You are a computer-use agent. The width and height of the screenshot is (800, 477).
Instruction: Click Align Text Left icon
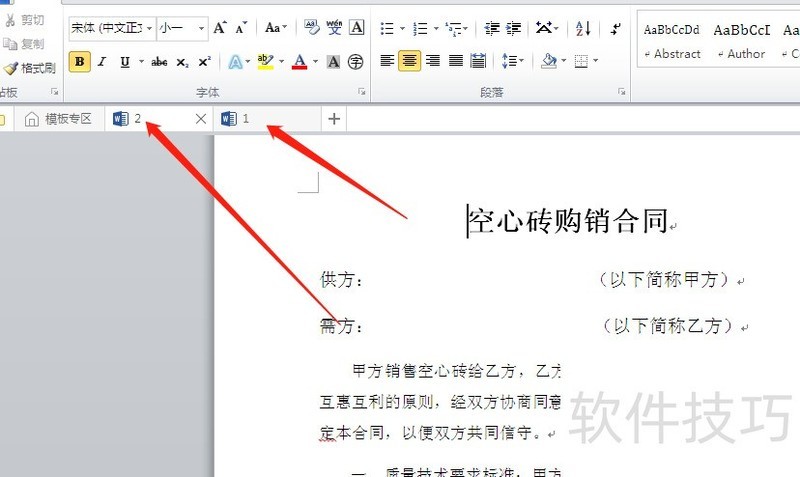coord(387,61)
